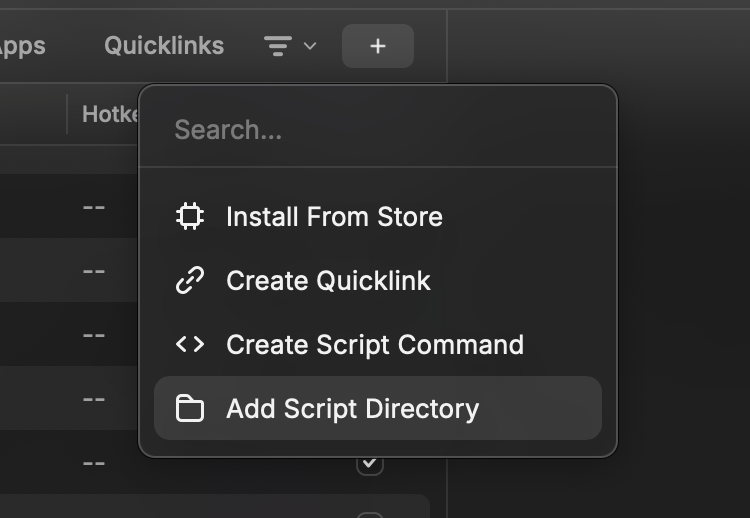This screenshot has height=518, width=750.
Task: Click the Hotkey column header
Action: coord(110,114)
